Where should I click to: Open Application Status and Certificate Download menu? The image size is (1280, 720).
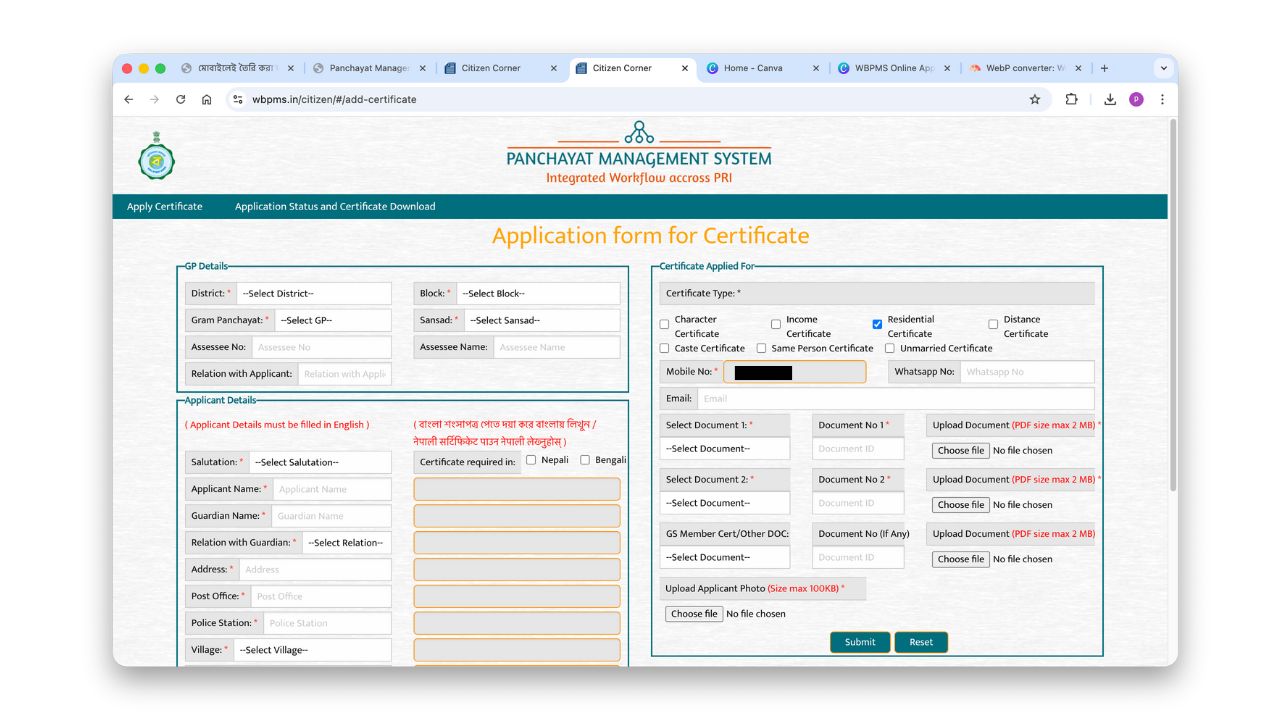(335, 206)
